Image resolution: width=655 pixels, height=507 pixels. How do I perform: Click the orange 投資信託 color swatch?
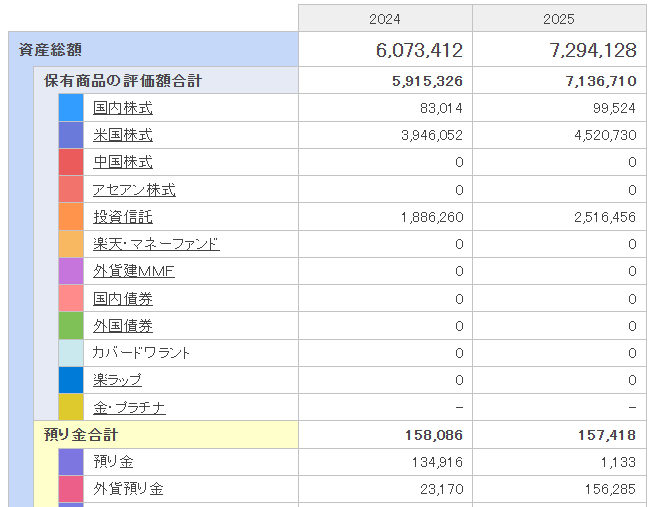click(71, 217)
